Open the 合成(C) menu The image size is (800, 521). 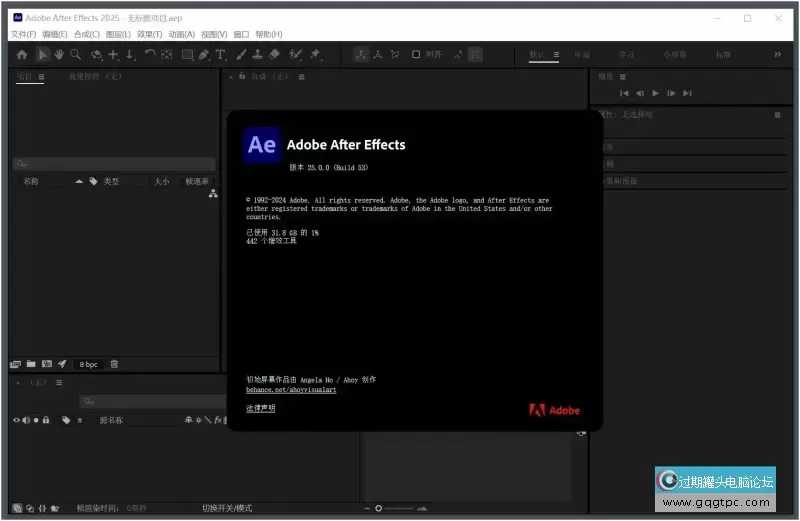[86, 34]
